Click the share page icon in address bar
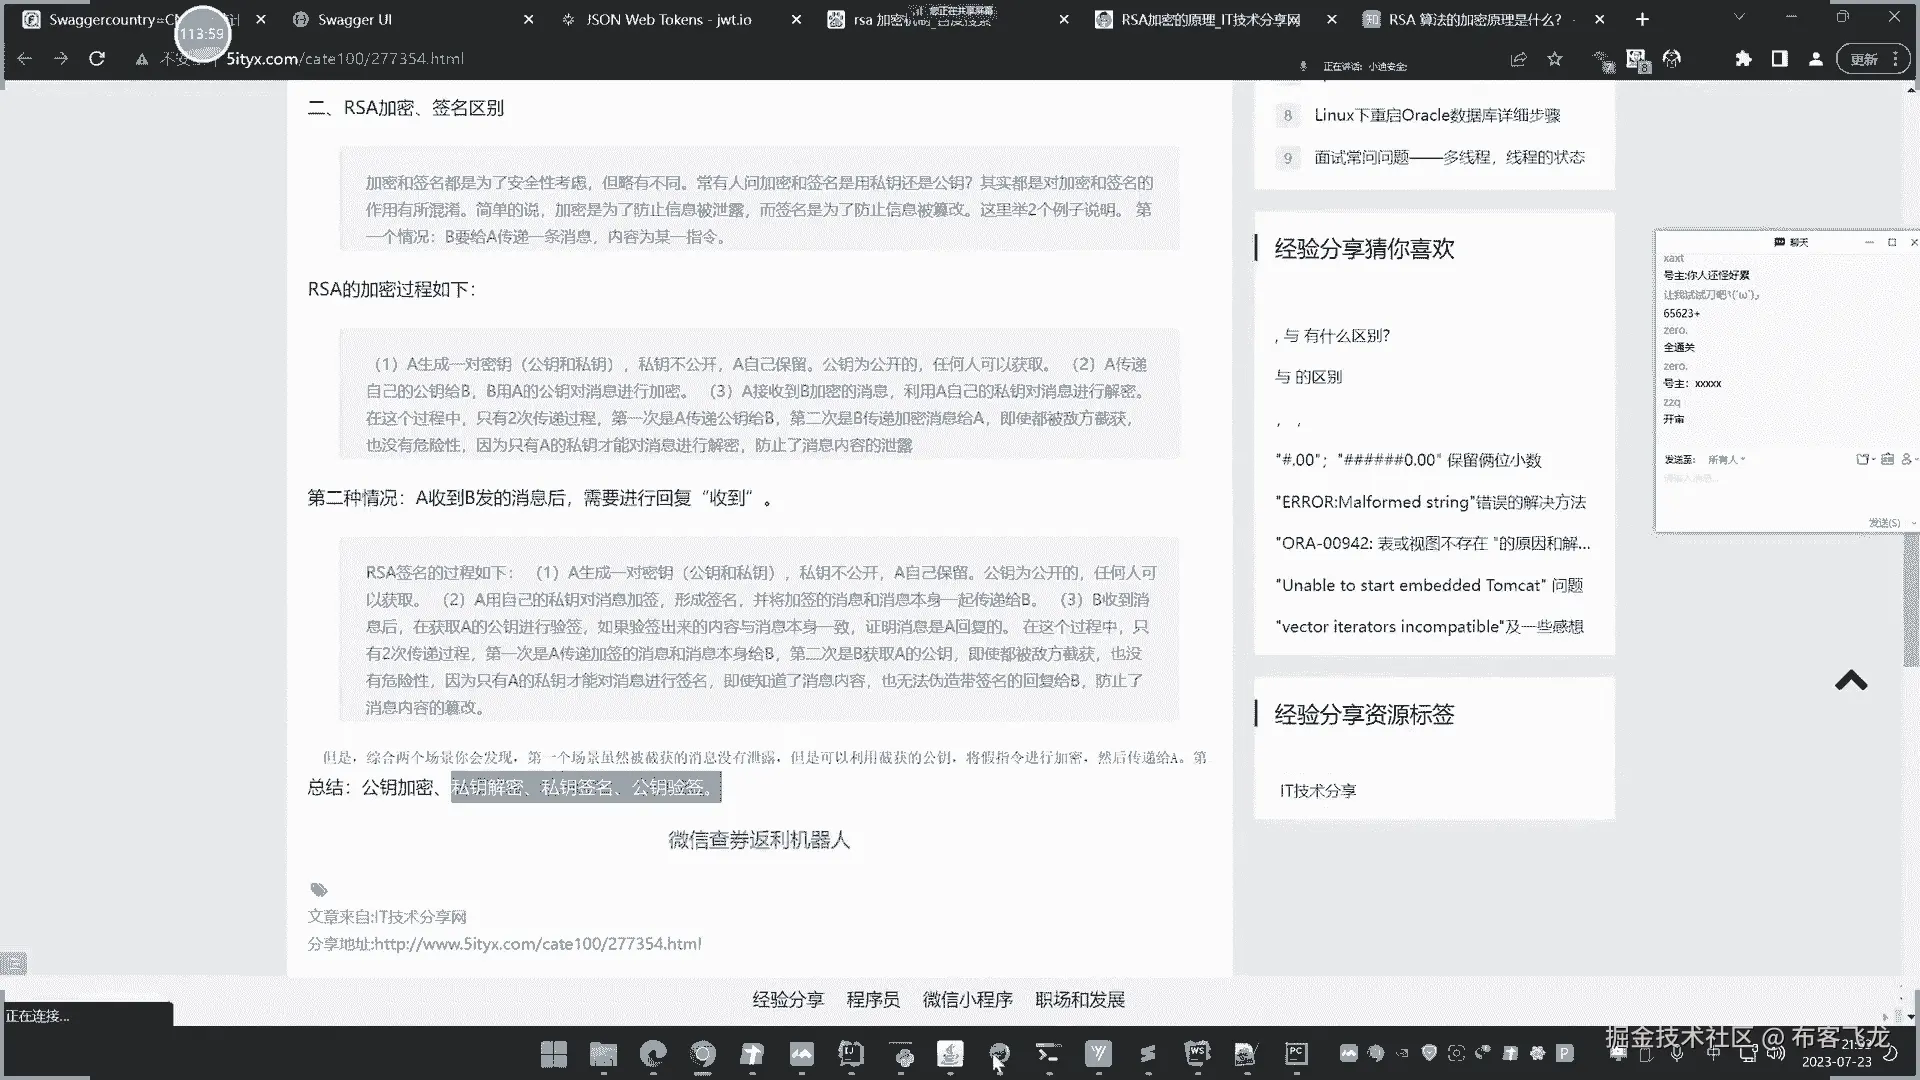1920x1080 pixels. click(1518, 59)
